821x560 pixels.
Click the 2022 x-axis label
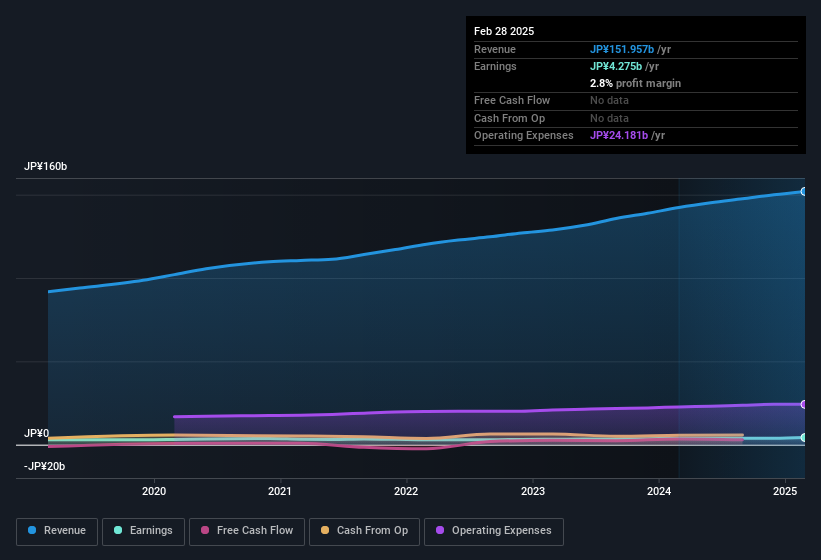[x=406, y=491]
